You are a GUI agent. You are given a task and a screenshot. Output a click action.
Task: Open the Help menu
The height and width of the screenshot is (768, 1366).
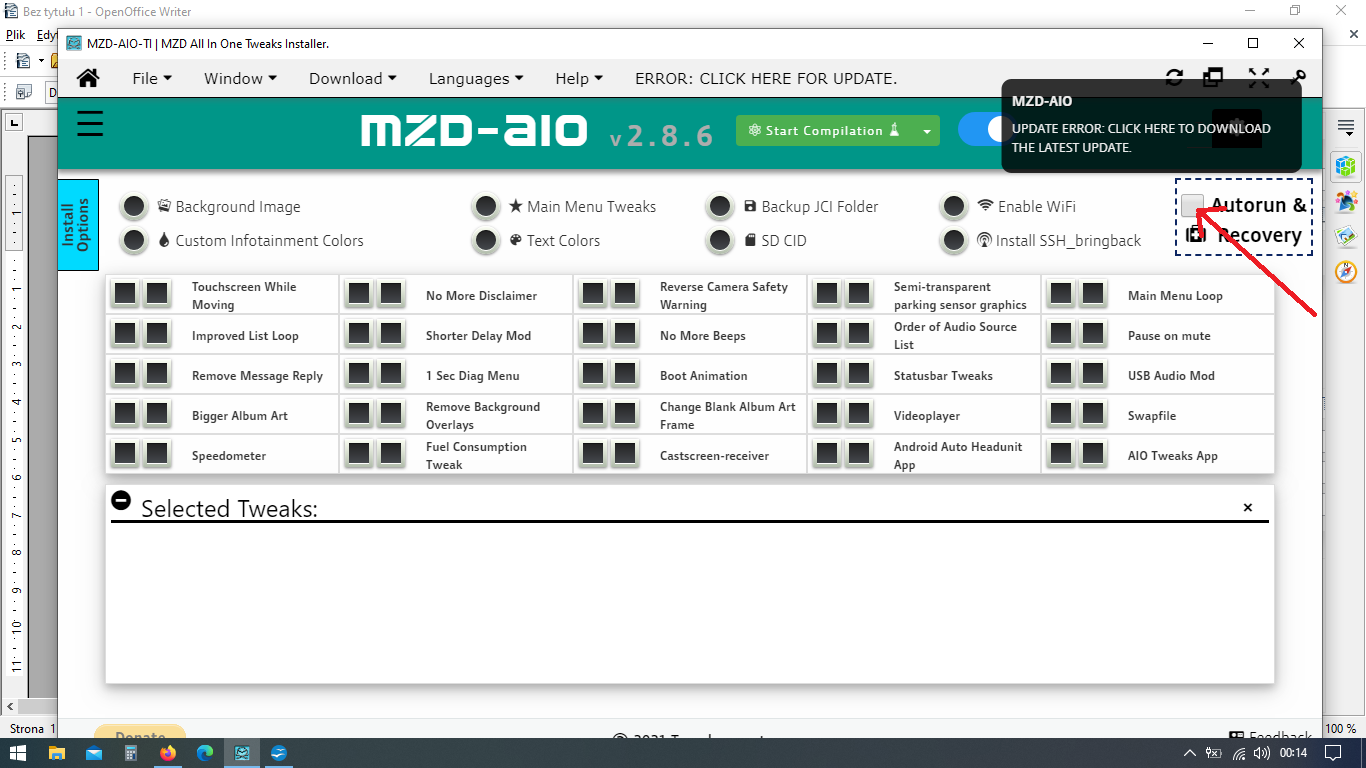(579, 78)
